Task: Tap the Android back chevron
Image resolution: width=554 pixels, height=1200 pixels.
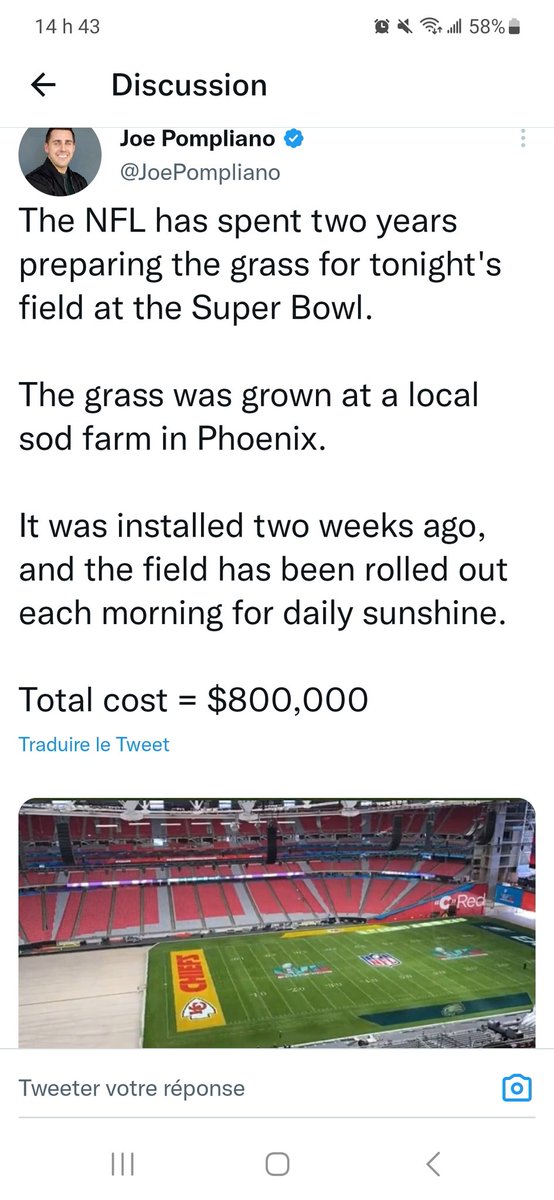Action: [432, 1163]
